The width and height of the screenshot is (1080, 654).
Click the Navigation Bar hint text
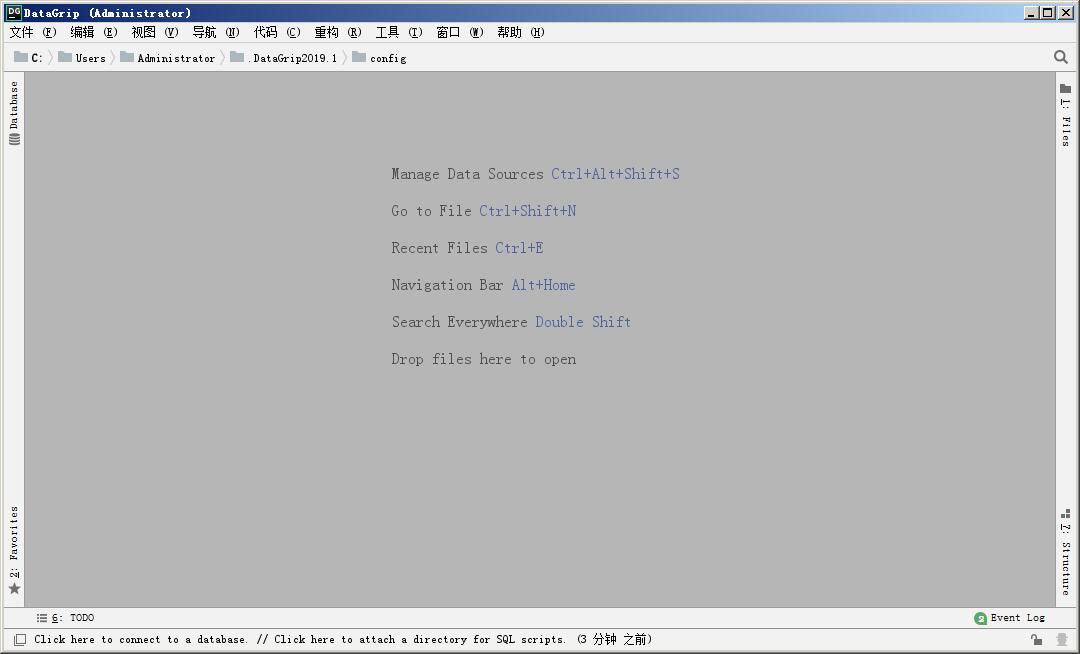click(447, 286)
